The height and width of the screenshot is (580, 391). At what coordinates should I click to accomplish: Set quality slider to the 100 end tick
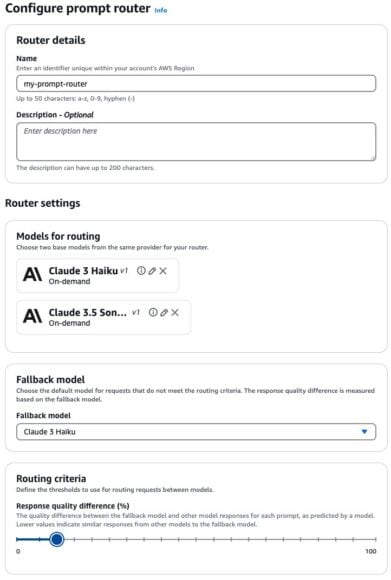click(375, 539)
